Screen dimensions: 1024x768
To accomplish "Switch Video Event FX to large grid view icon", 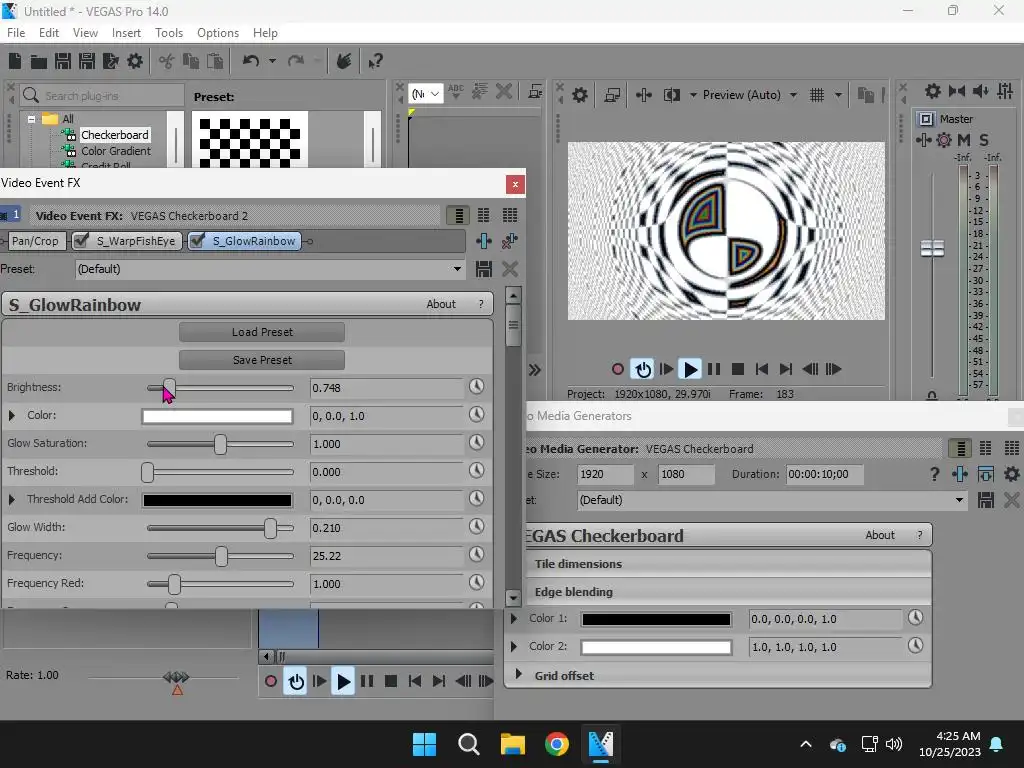I will tap(510, 216).
